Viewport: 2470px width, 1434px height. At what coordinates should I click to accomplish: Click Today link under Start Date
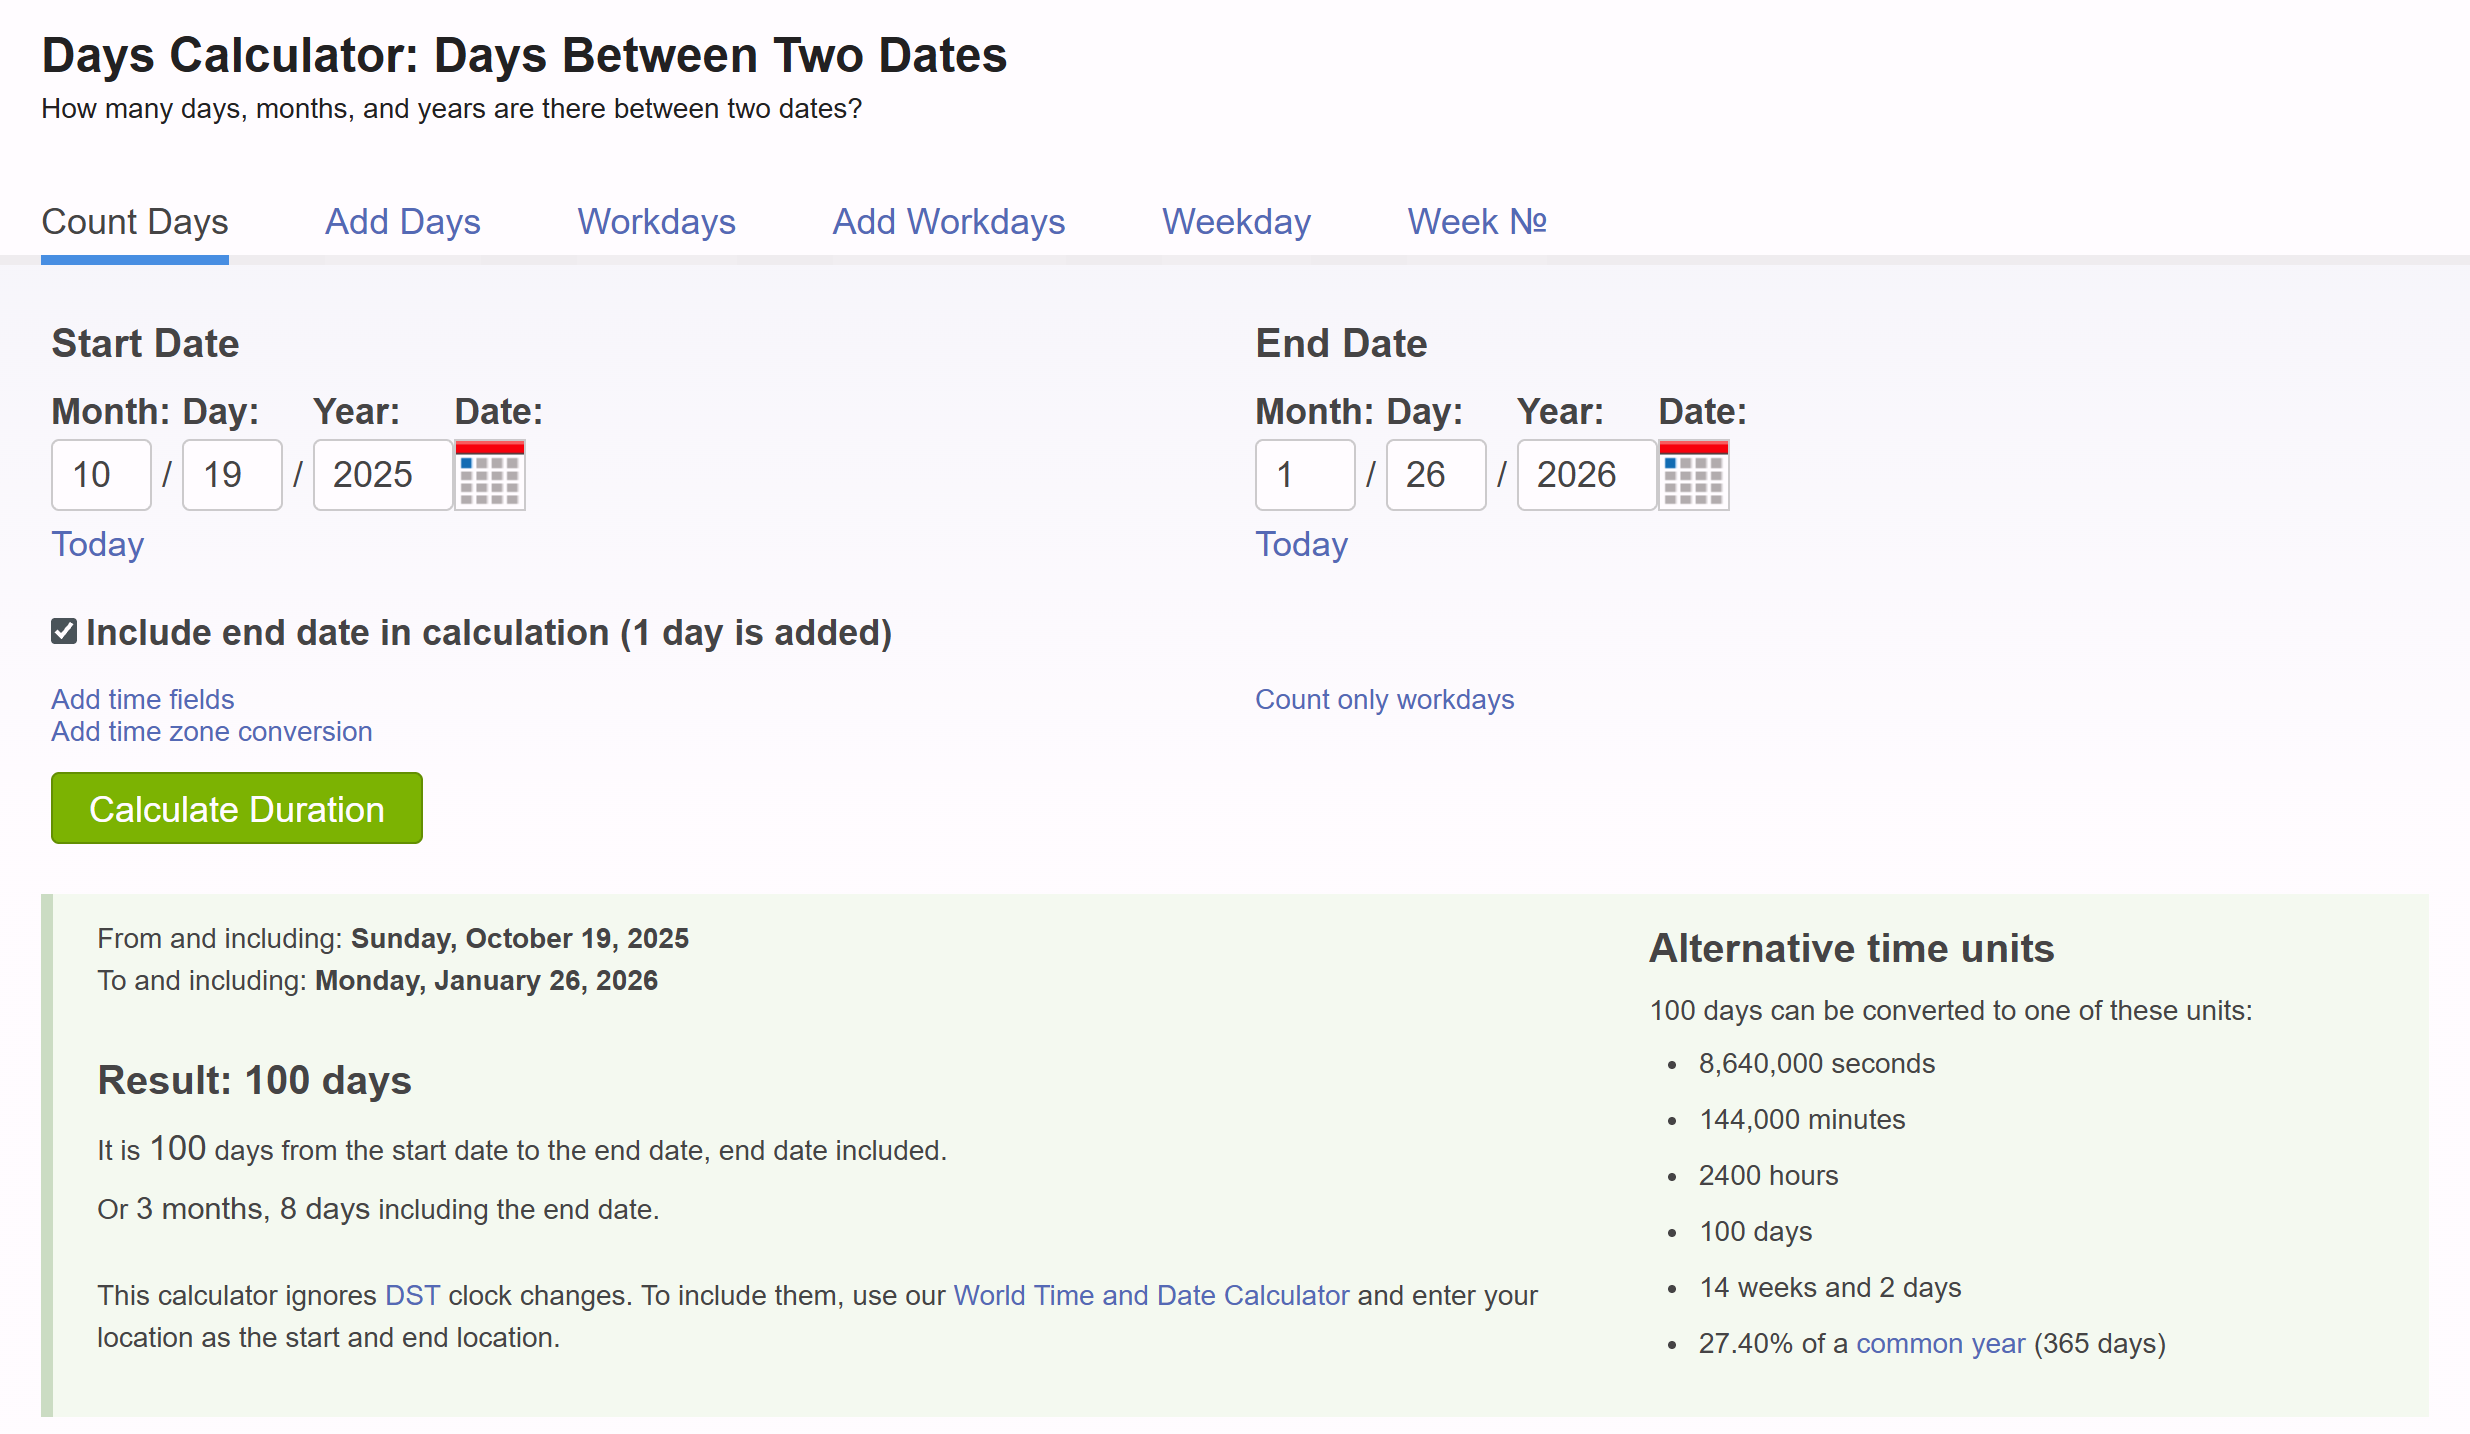click(98, 544)
